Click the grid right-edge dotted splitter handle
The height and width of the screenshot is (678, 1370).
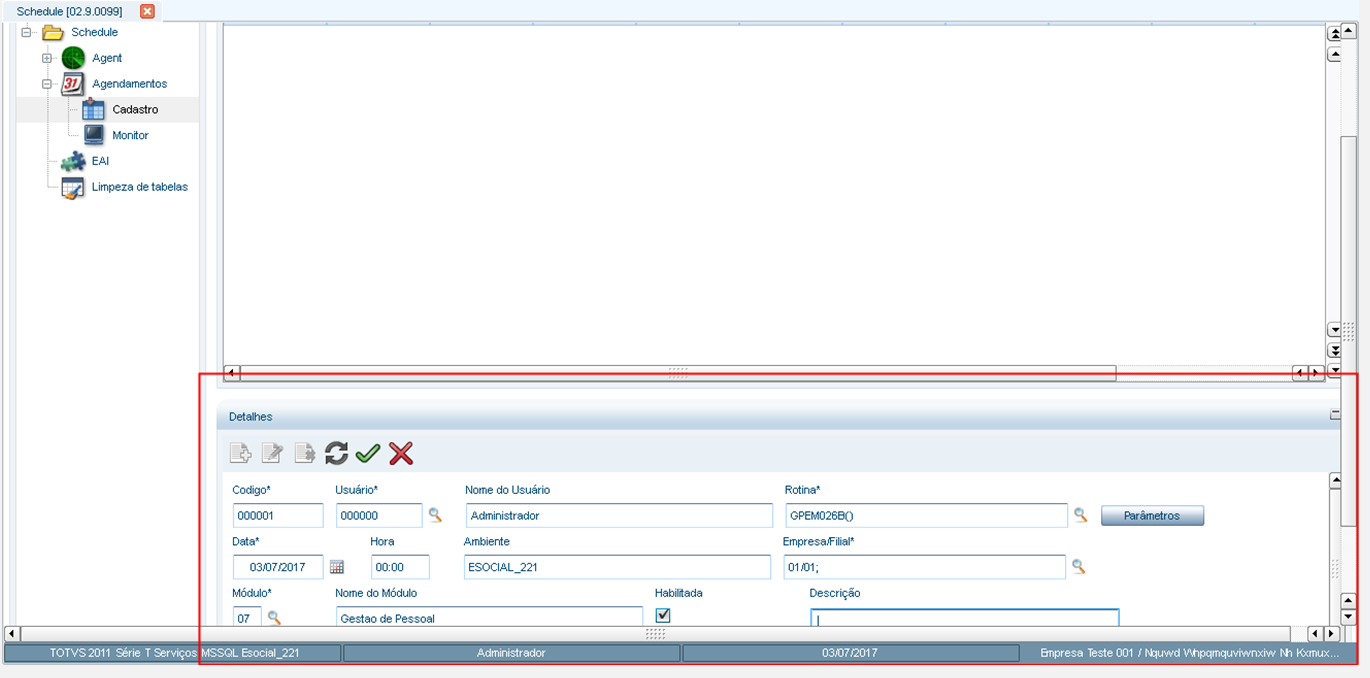(1349, 331)
